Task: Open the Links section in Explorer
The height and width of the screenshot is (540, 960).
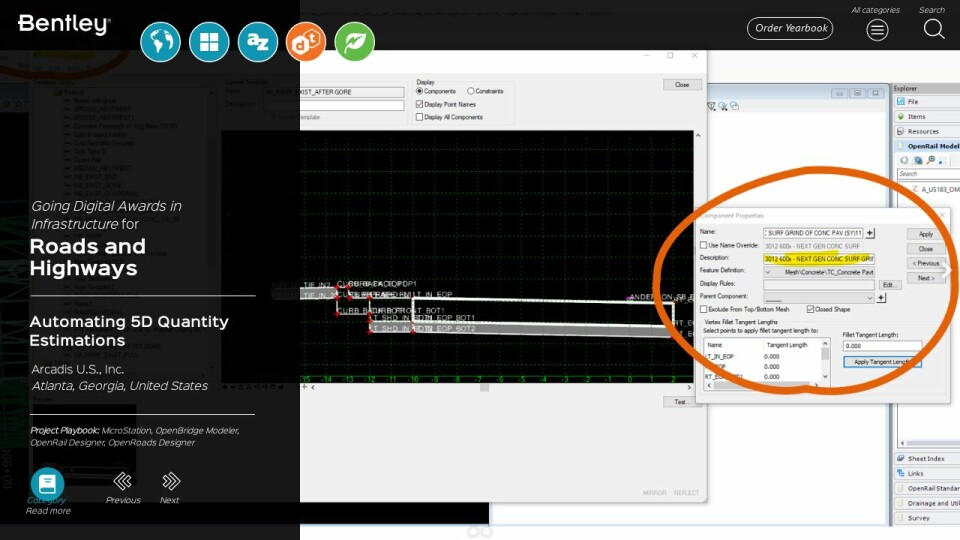Action: pos(928,473)
